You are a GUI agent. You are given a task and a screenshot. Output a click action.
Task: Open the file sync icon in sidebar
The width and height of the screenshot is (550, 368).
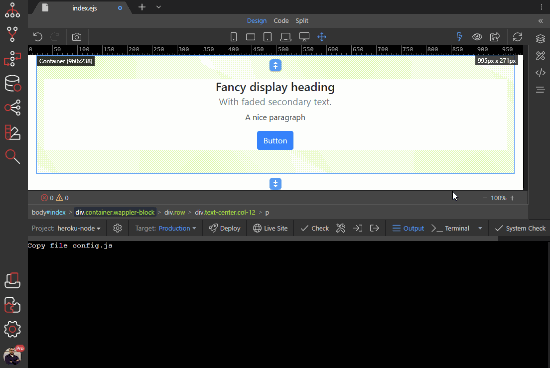pyautogui.click(x=12, y=305)
